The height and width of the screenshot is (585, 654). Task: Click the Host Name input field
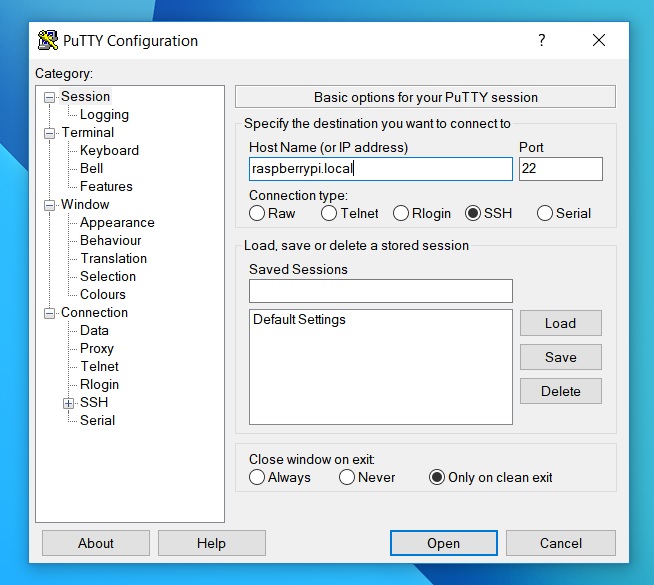pyautogui.click(x=380, y=168)
